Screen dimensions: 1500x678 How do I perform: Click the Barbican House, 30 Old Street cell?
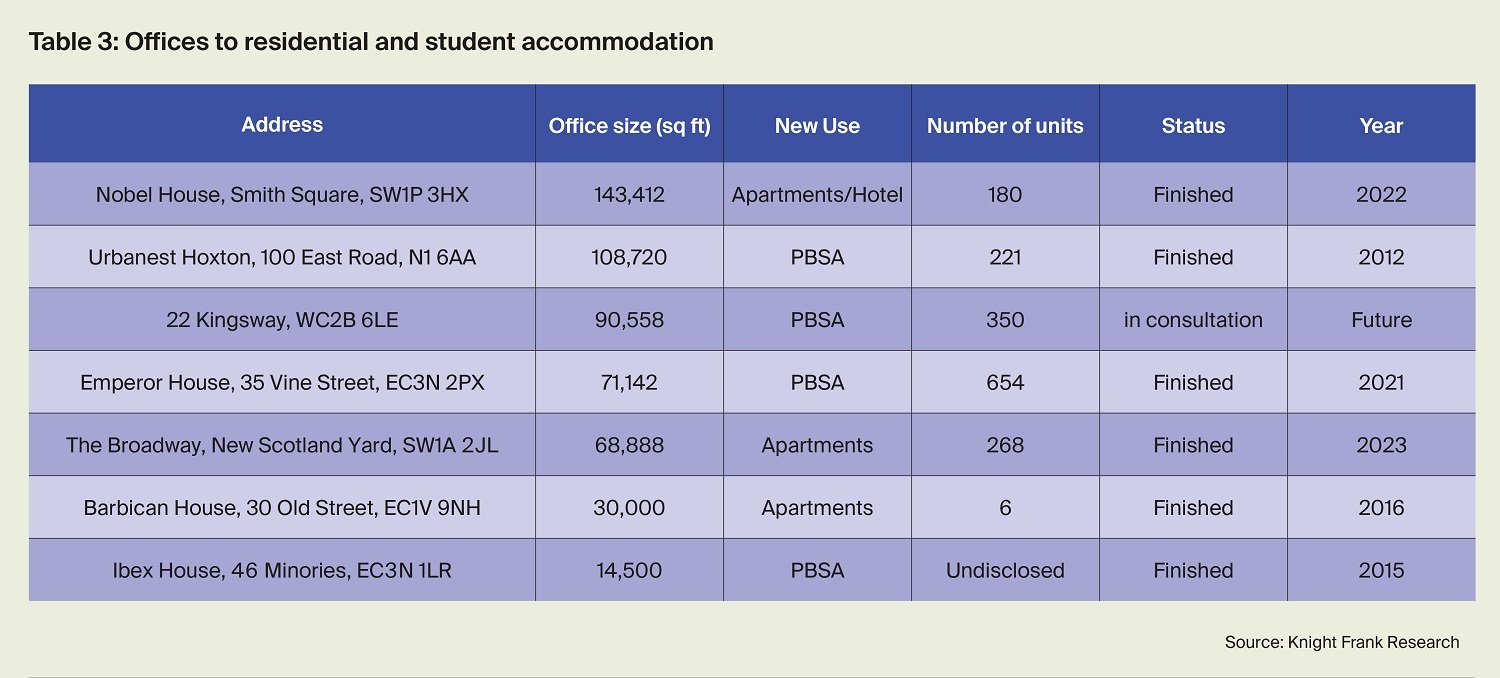tap(282, 508)
